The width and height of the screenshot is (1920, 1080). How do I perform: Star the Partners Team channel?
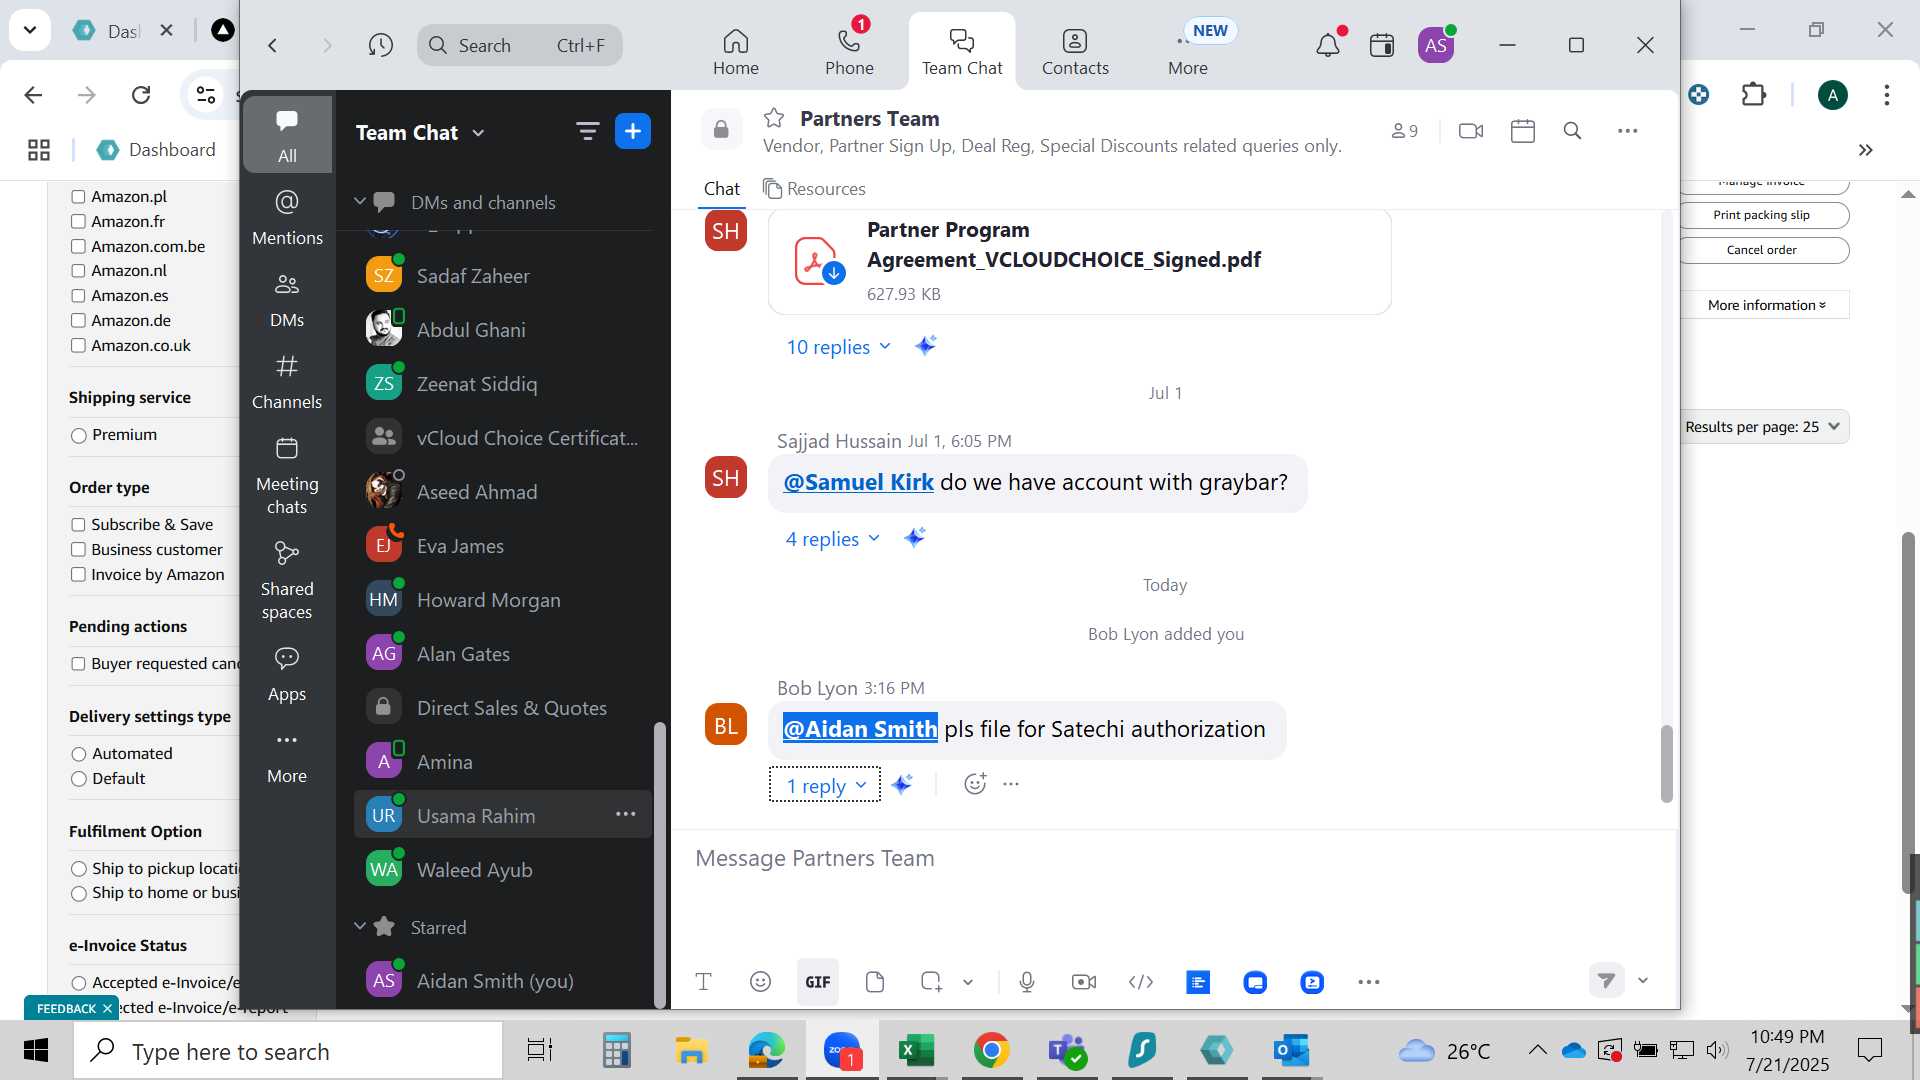coord(773,118)
